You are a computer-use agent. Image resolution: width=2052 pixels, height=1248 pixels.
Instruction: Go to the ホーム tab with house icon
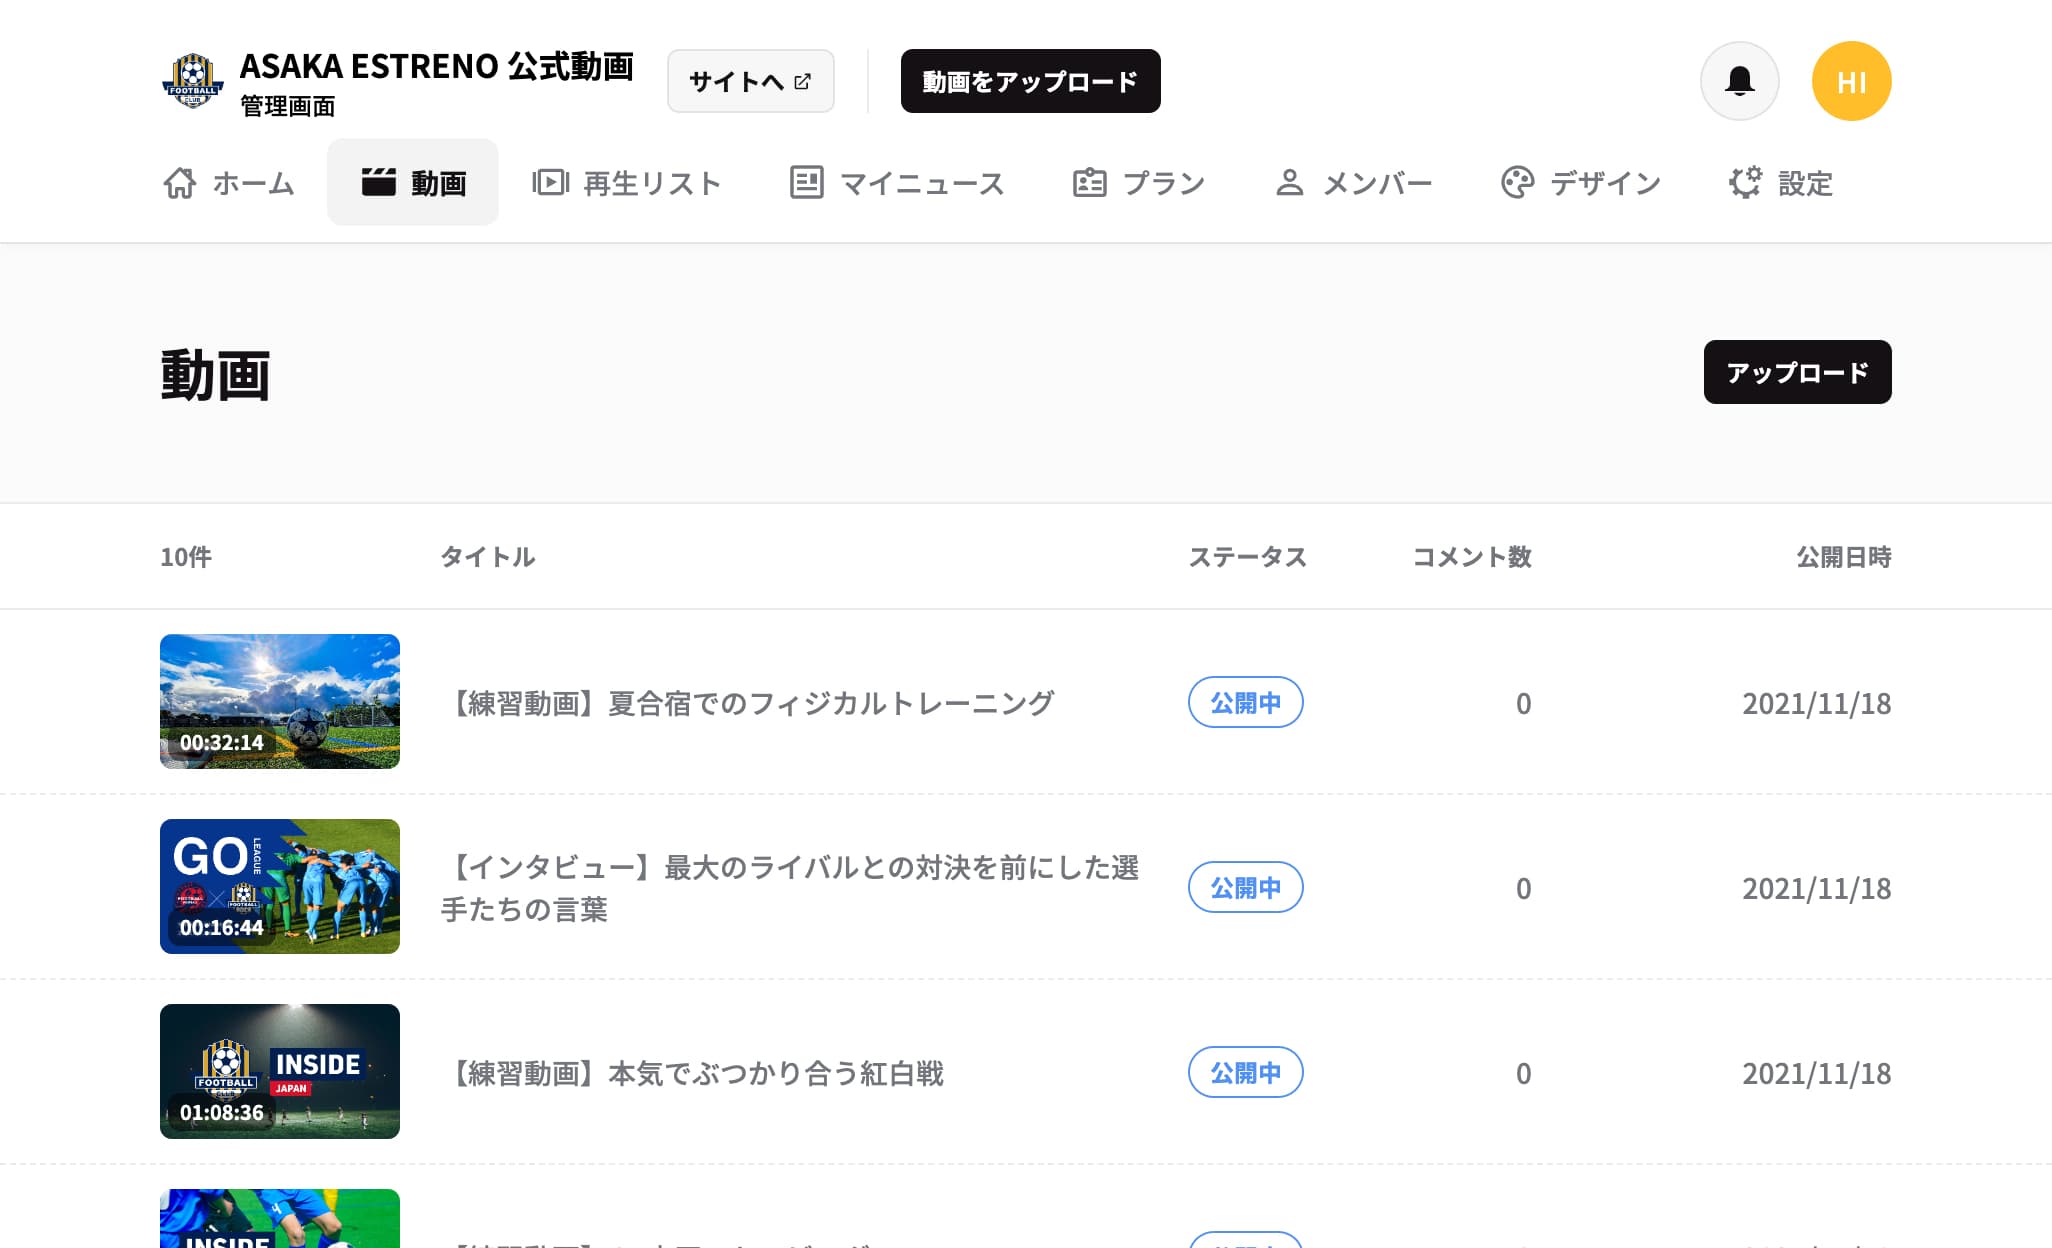[x=229, y=183]
